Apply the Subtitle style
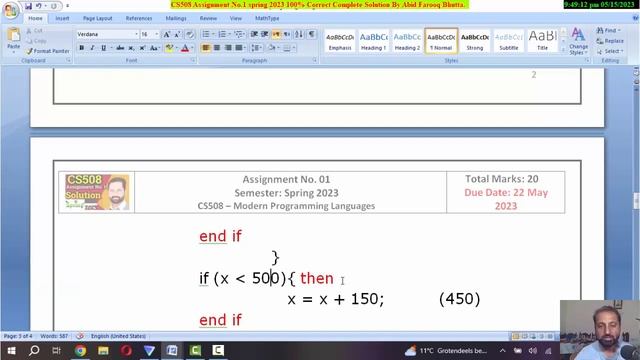This screenshot has height=360, width=640. (509, 41)
